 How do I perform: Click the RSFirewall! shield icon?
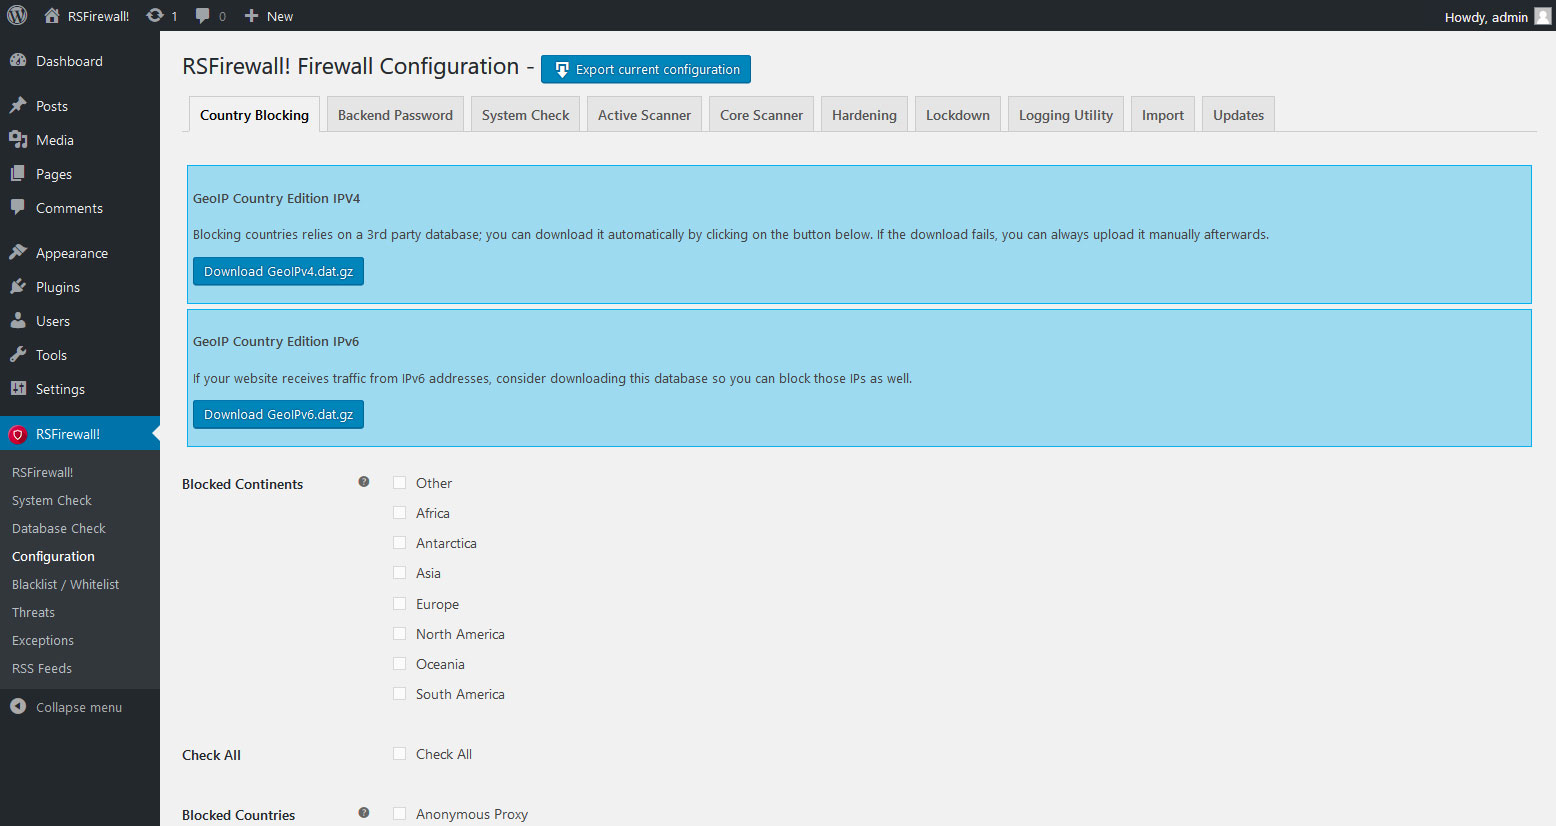coord(17,434)
